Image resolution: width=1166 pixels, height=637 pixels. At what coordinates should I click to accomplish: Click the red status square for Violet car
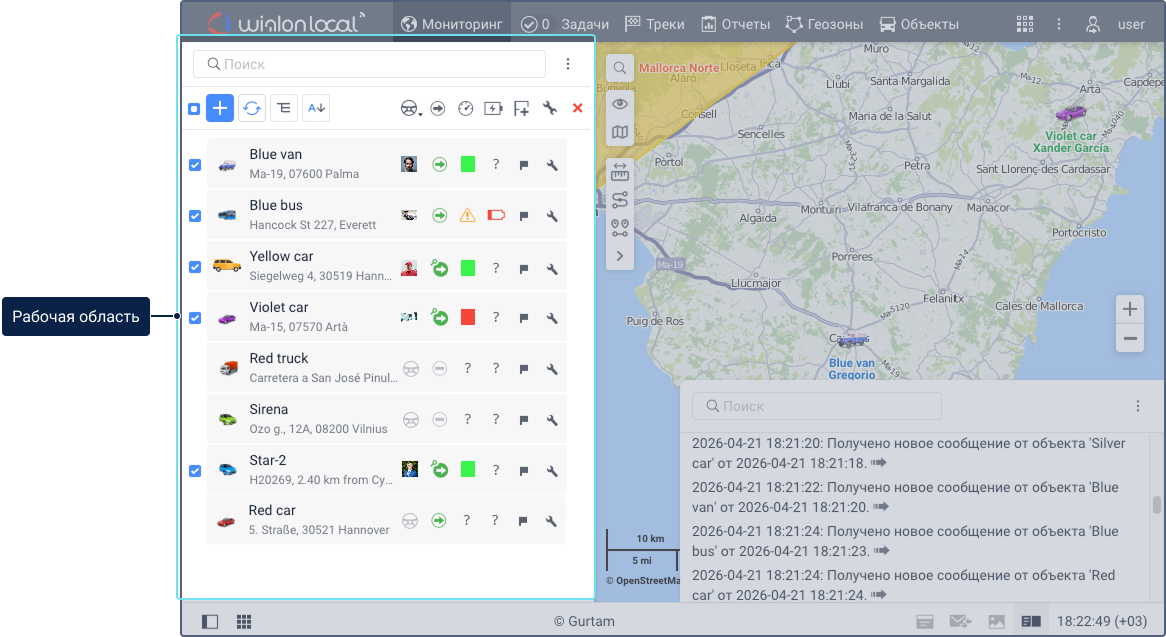click(x=467, y=317)
